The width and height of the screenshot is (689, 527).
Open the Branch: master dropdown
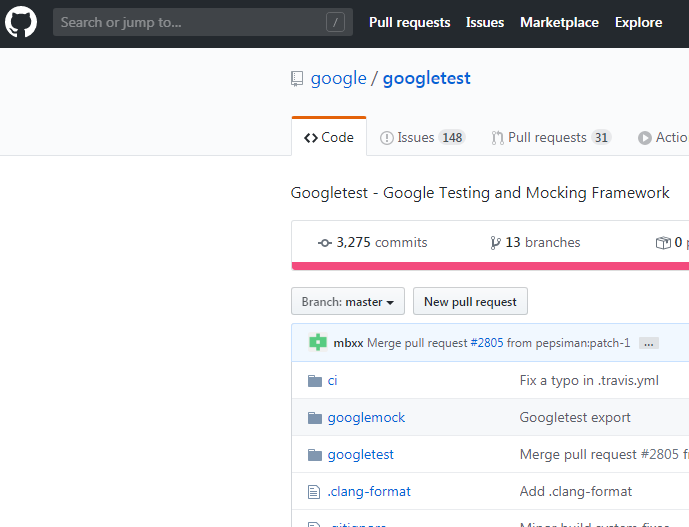point(348,302)
